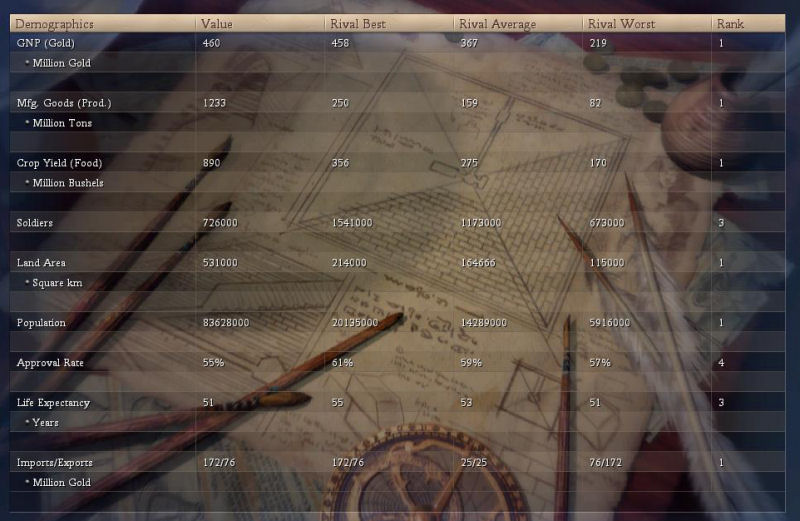Select the Land Area row label

[41, 263]
